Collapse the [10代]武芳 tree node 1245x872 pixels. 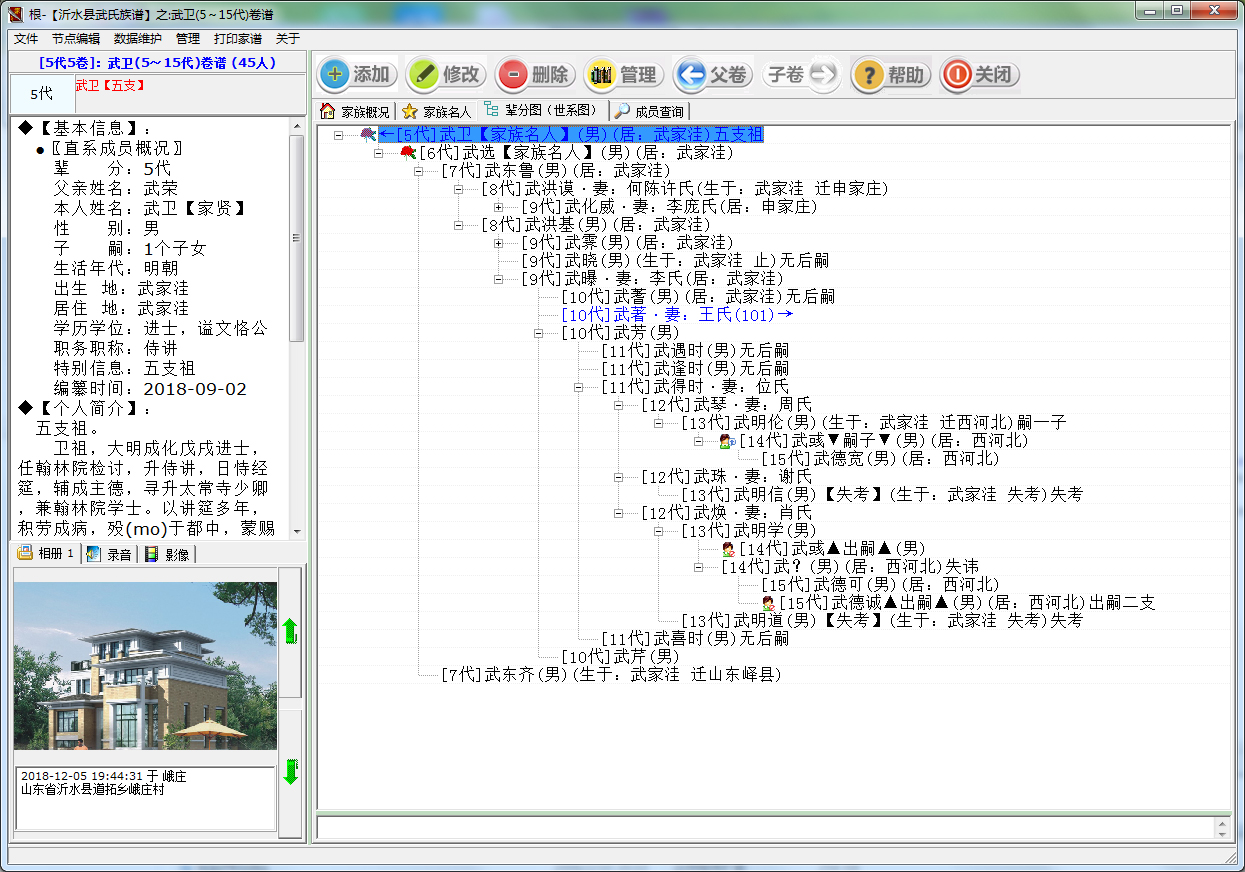pos(538,333)
